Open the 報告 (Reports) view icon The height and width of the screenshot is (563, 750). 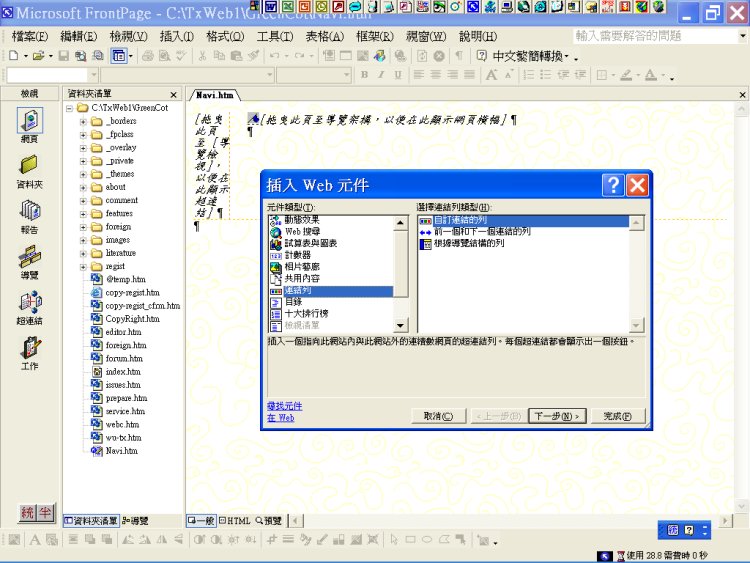(x=29, y=214)
